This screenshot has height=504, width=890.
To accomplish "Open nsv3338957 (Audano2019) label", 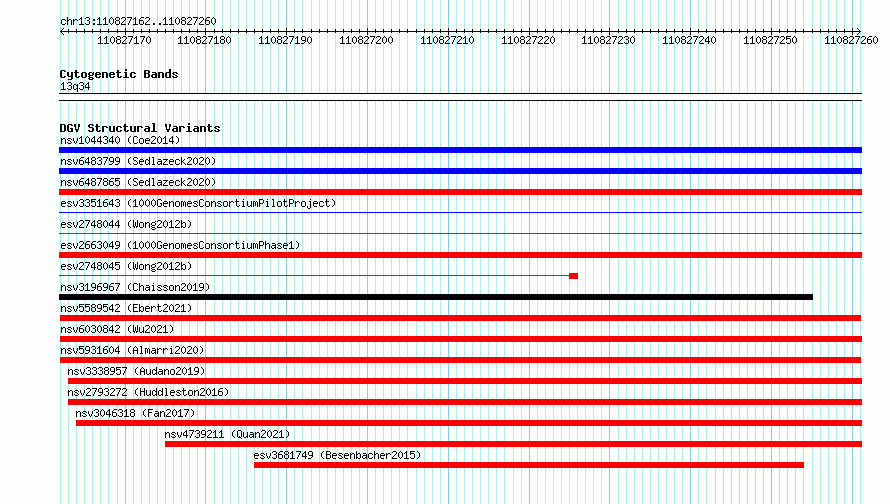I will pos(136,371).
